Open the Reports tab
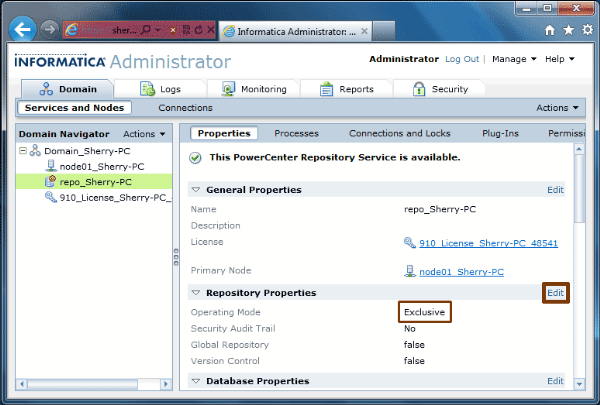 tap(347, 89)
